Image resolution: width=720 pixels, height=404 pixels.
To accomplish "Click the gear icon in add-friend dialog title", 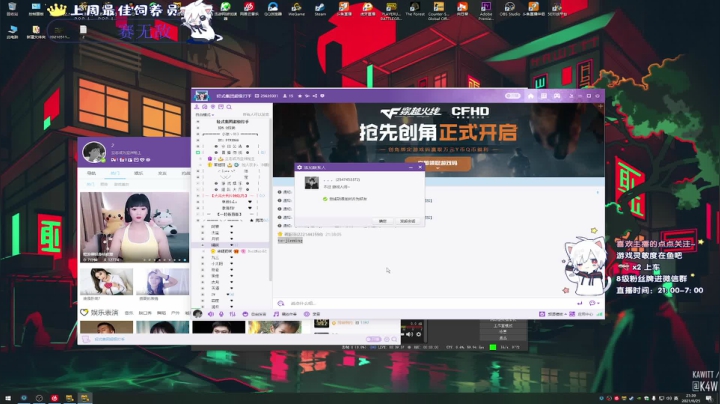I will tap(299, 168).
